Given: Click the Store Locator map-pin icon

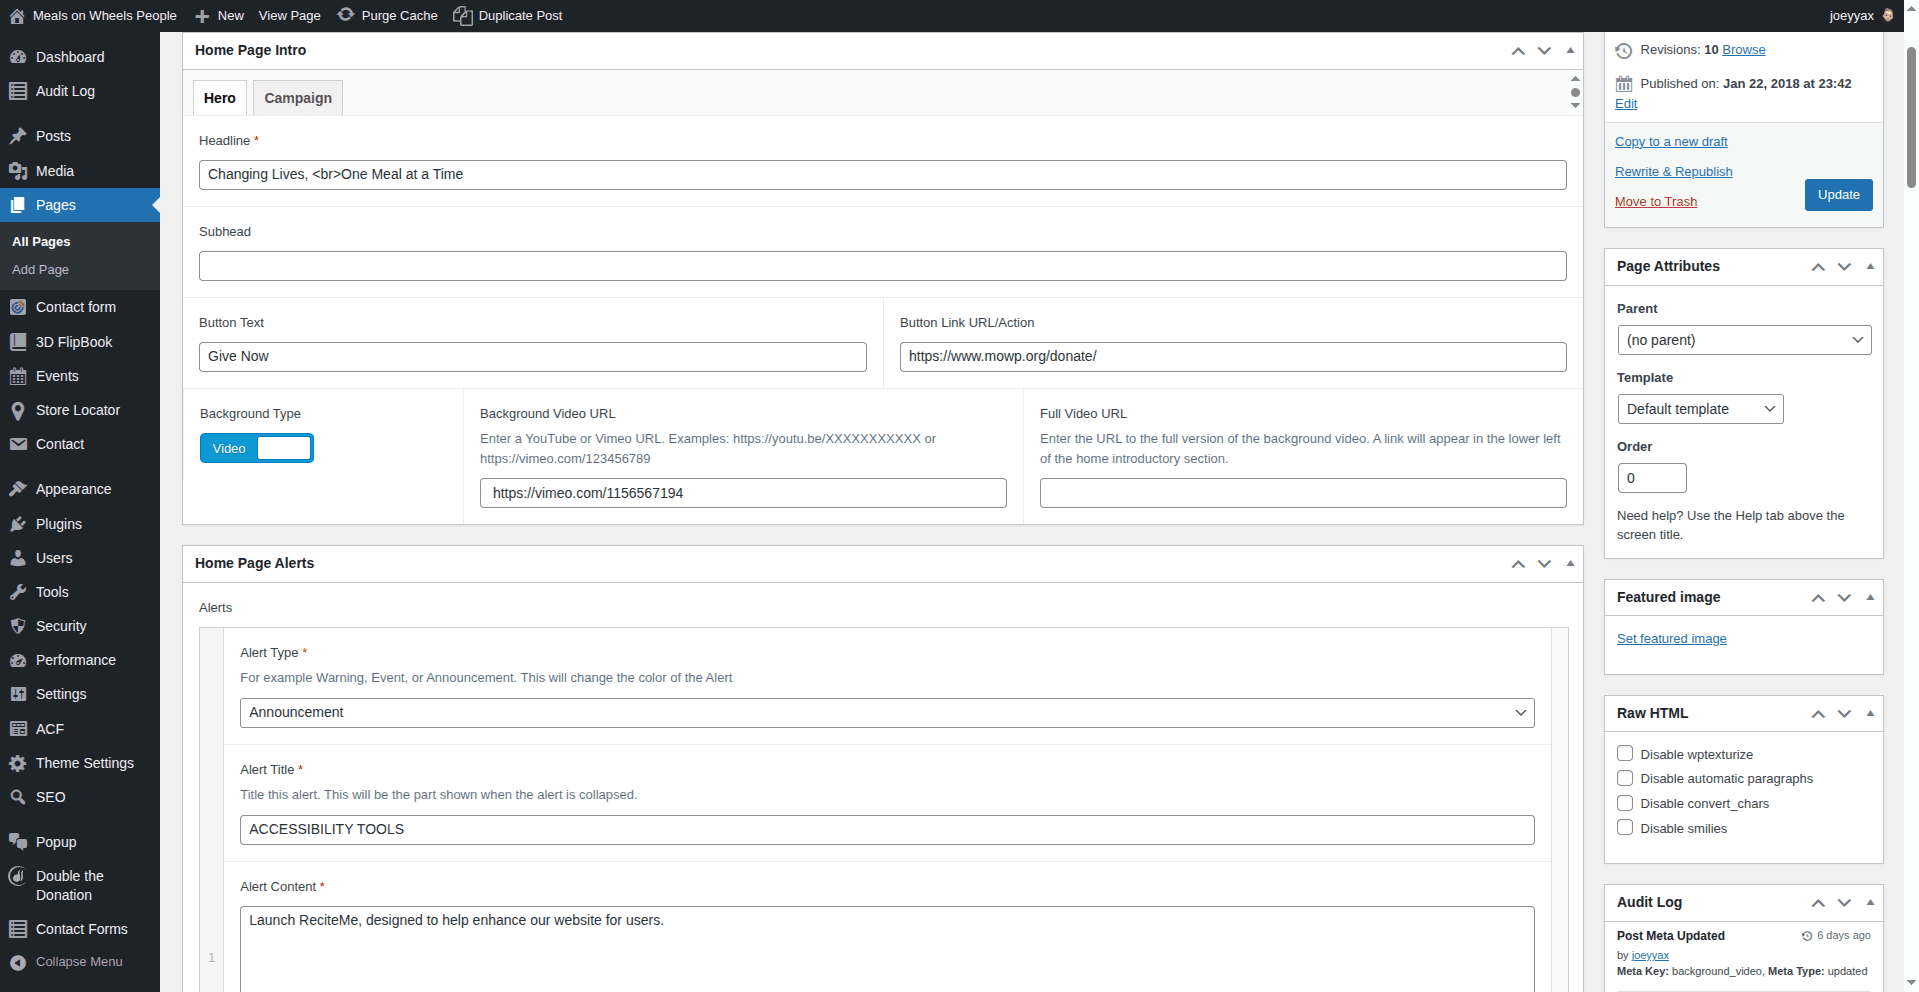Looking at the screenshot, I should (18, 410).
